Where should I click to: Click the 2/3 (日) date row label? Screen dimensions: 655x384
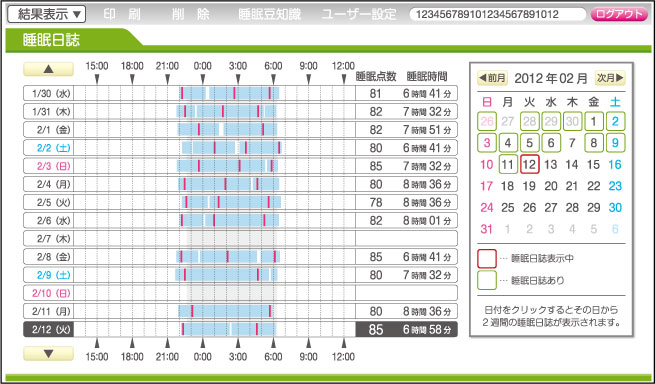point(48,166)
